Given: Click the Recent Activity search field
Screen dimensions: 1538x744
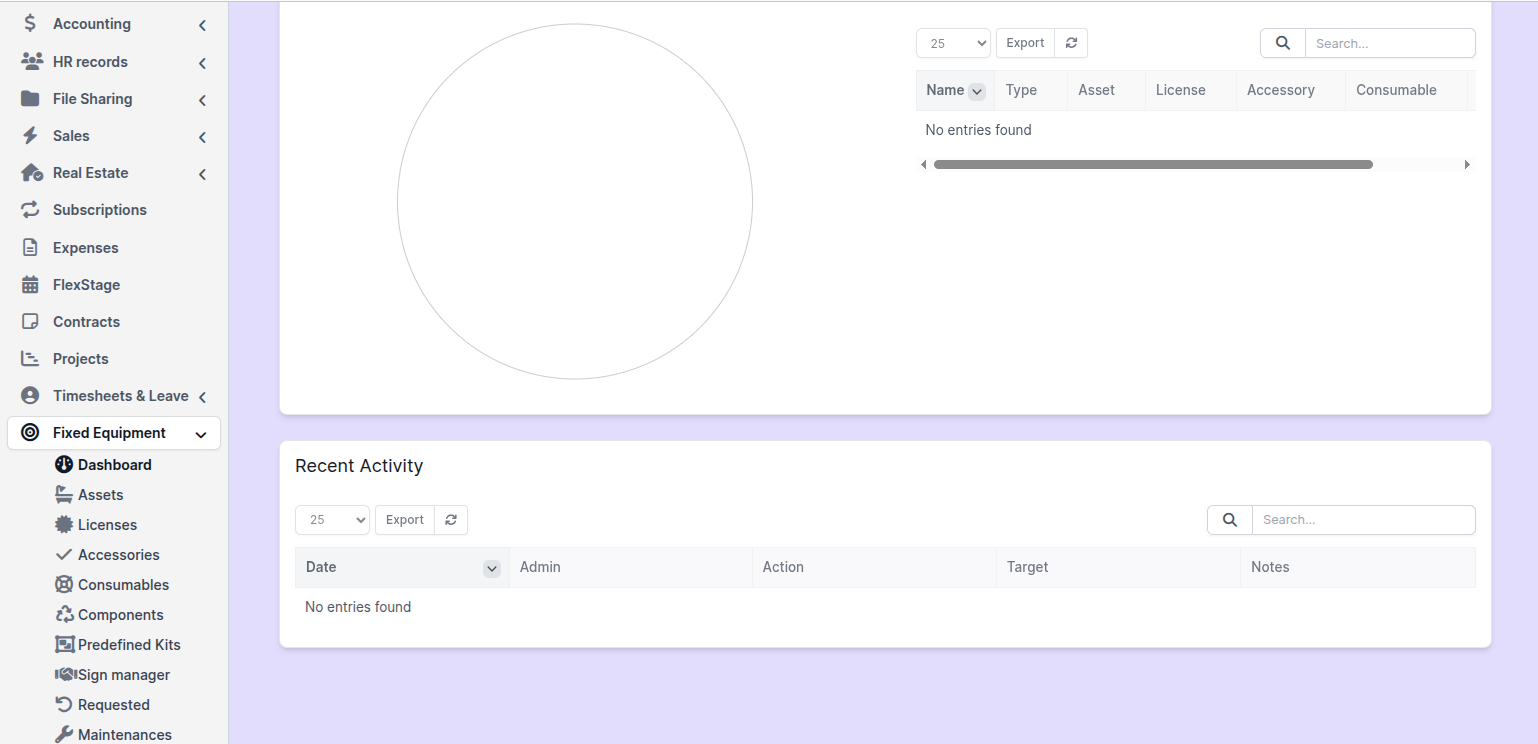Looking at the screenshot, I should tap(1363, 520).
